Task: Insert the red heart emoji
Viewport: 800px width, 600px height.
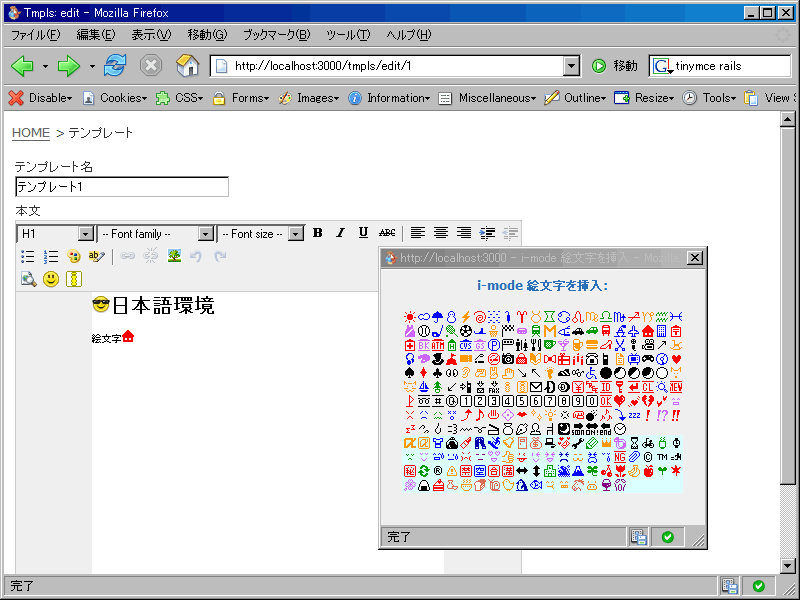Action: pyautogui.click(x=676, y=359)
